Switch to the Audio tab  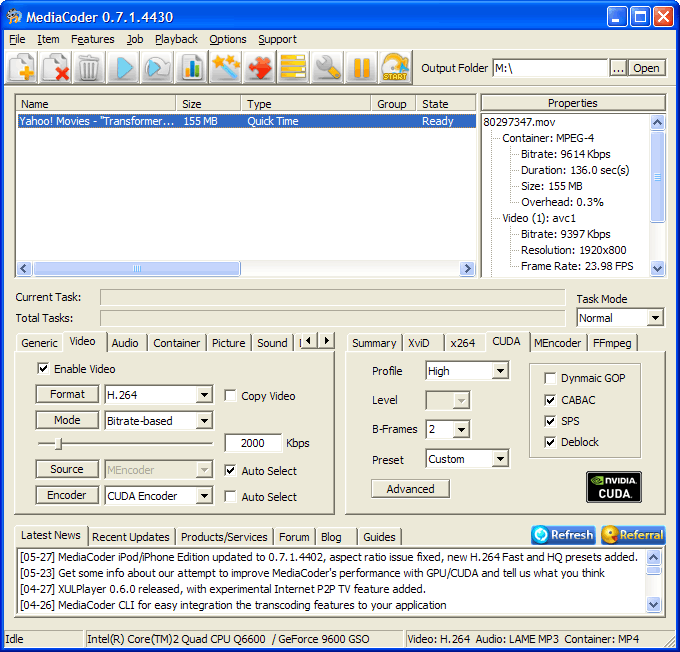[125, 343]
